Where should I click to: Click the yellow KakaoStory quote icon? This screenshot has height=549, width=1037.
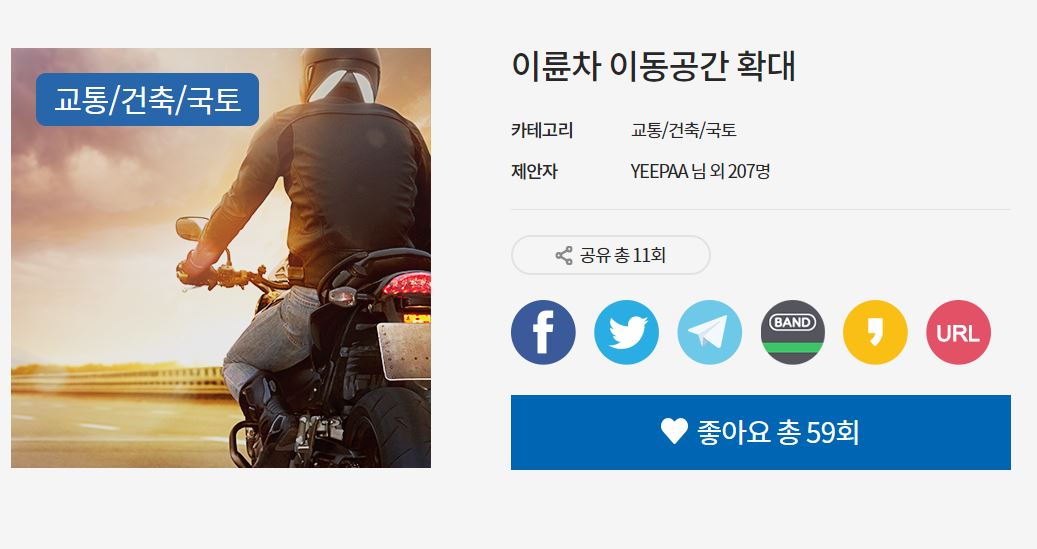pos(875,332)
